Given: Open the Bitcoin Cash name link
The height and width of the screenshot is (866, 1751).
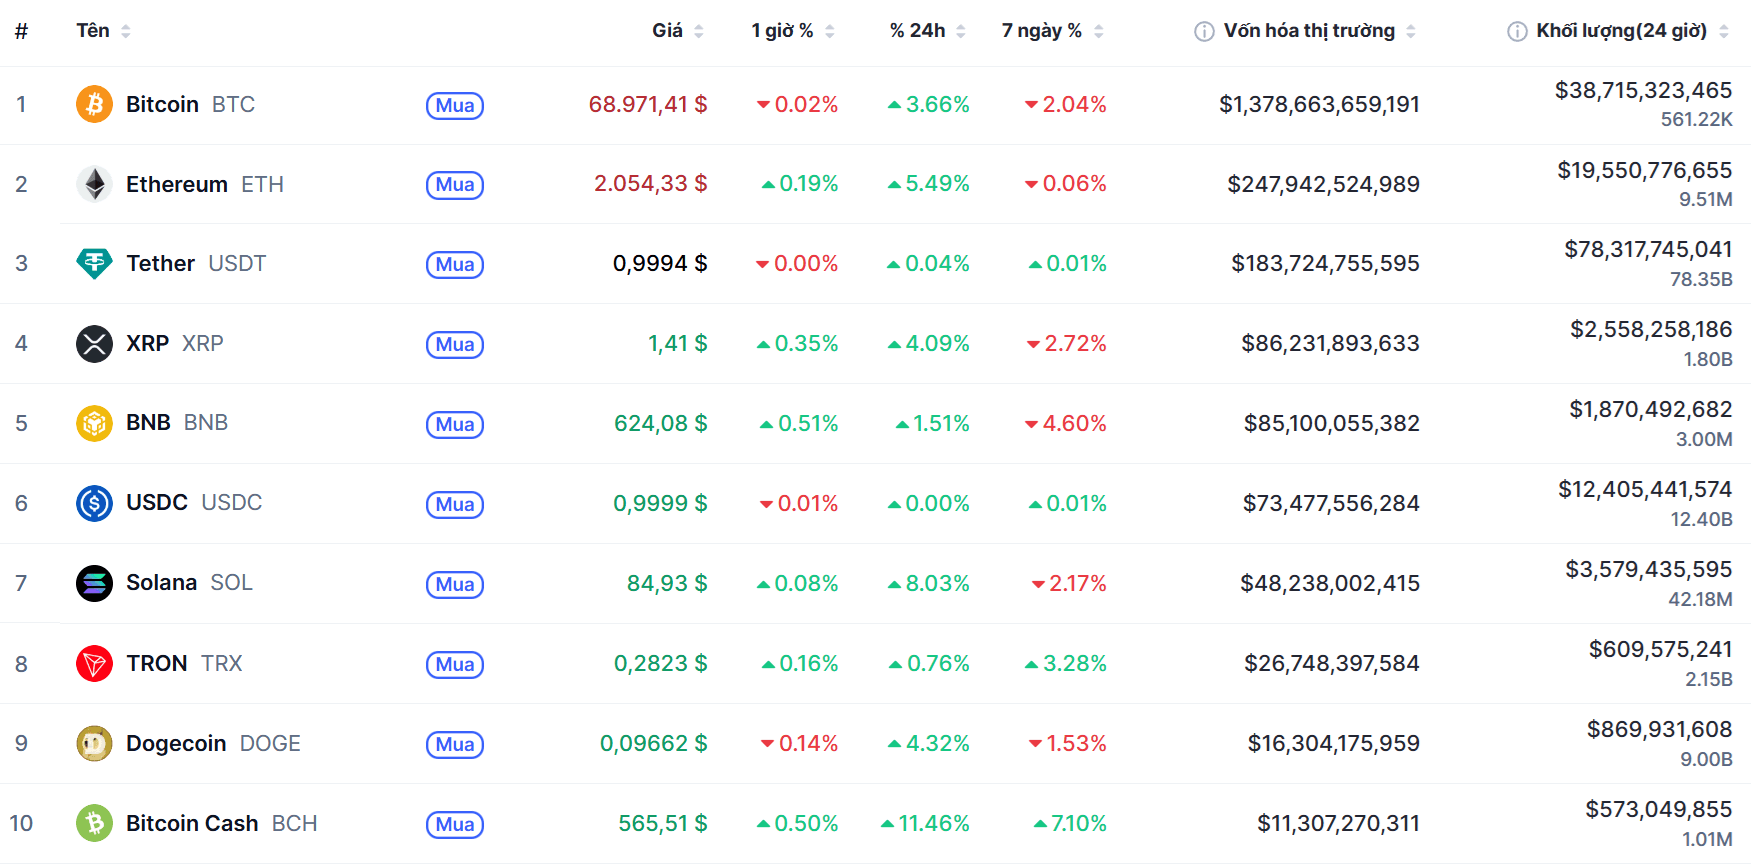Looking at the screenshot, I should pyautogui.click(x=192, y=823).
